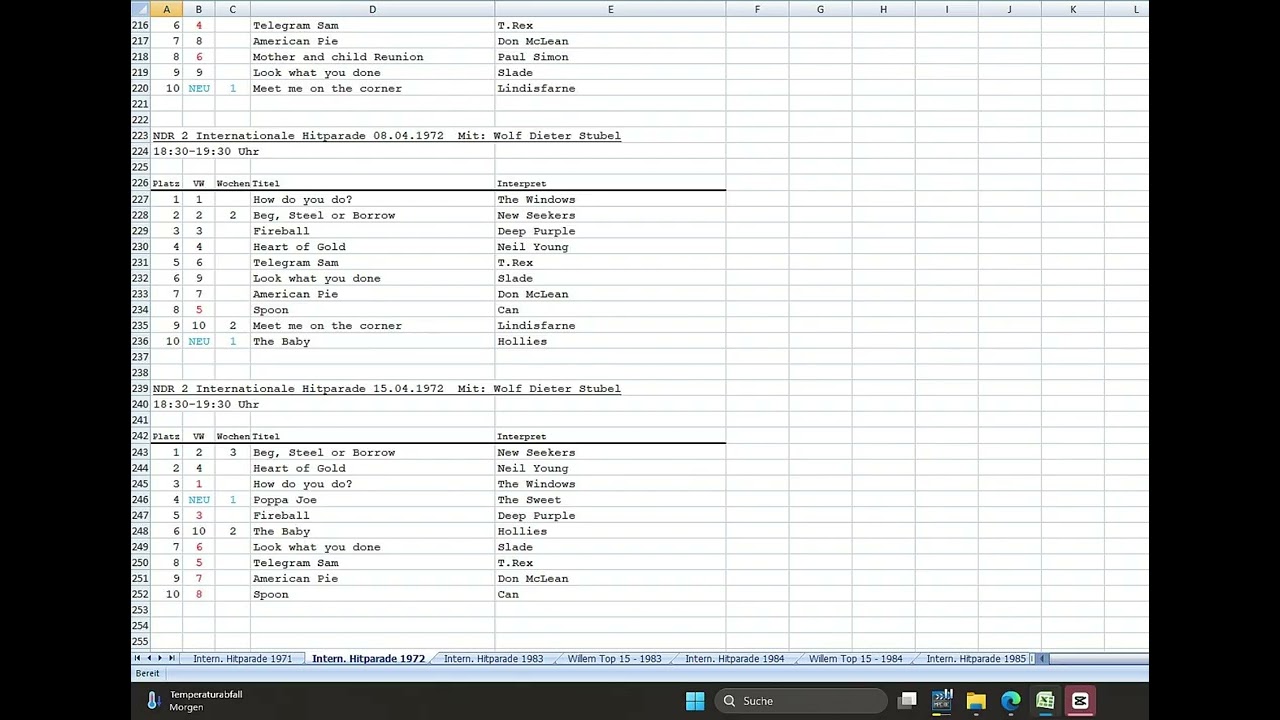
Task: Select row 223 by its row header
Action: (140, 136)
